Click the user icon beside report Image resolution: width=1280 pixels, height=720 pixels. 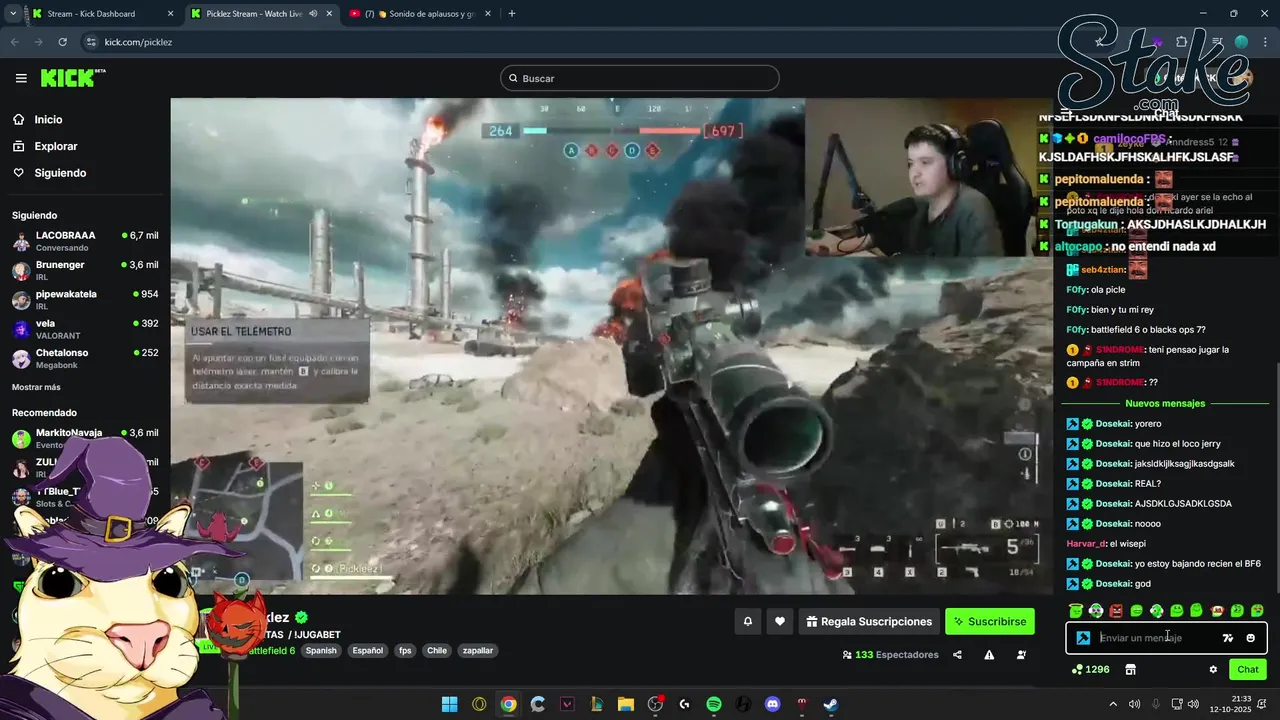pyautogui.click(x=1021, y=655)
